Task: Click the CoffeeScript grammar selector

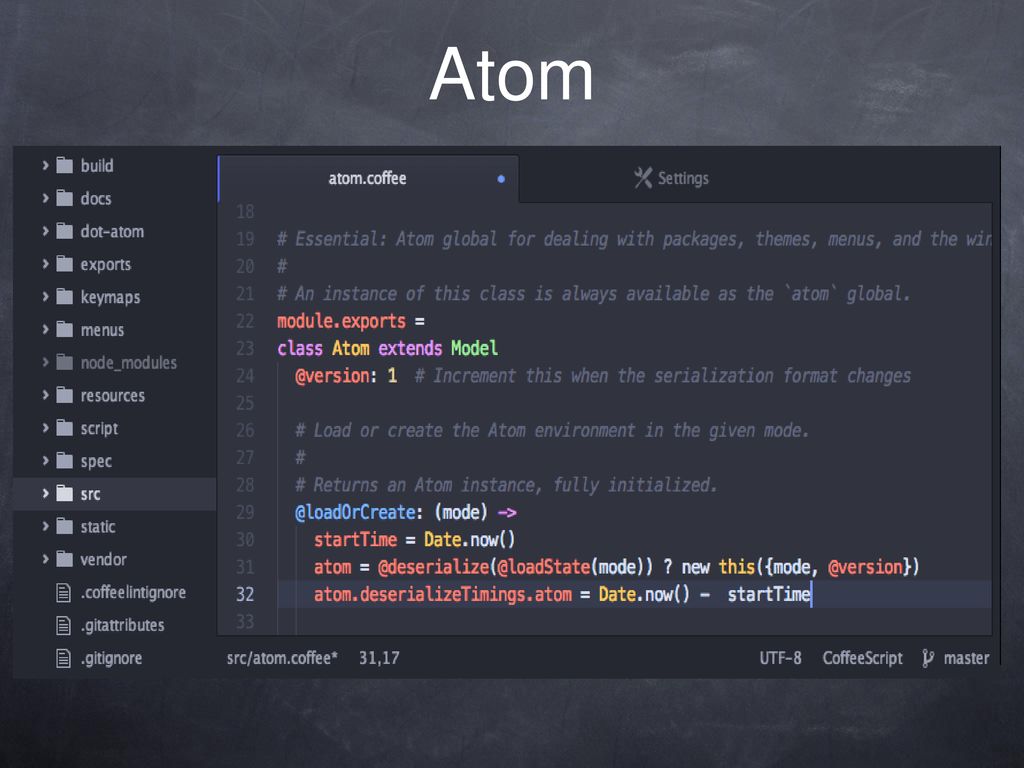Action: (862, 658)
